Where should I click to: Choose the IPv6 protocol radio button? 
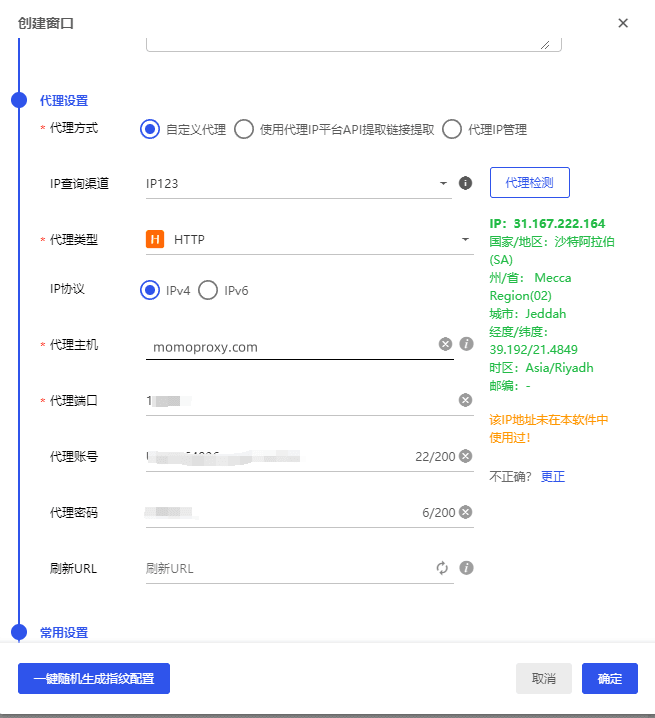coord(208,290)
